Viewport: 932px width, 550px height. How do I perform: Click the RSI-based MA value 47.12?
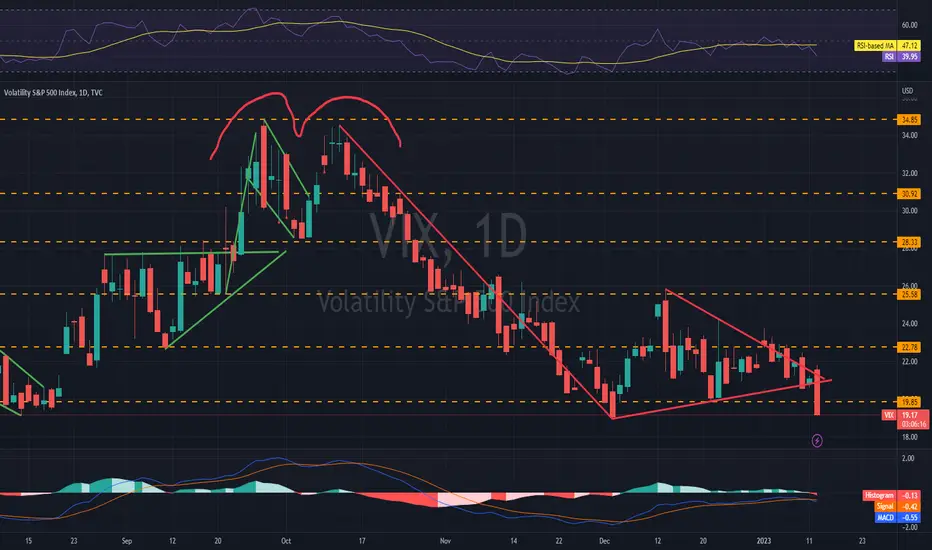point(909,45)
